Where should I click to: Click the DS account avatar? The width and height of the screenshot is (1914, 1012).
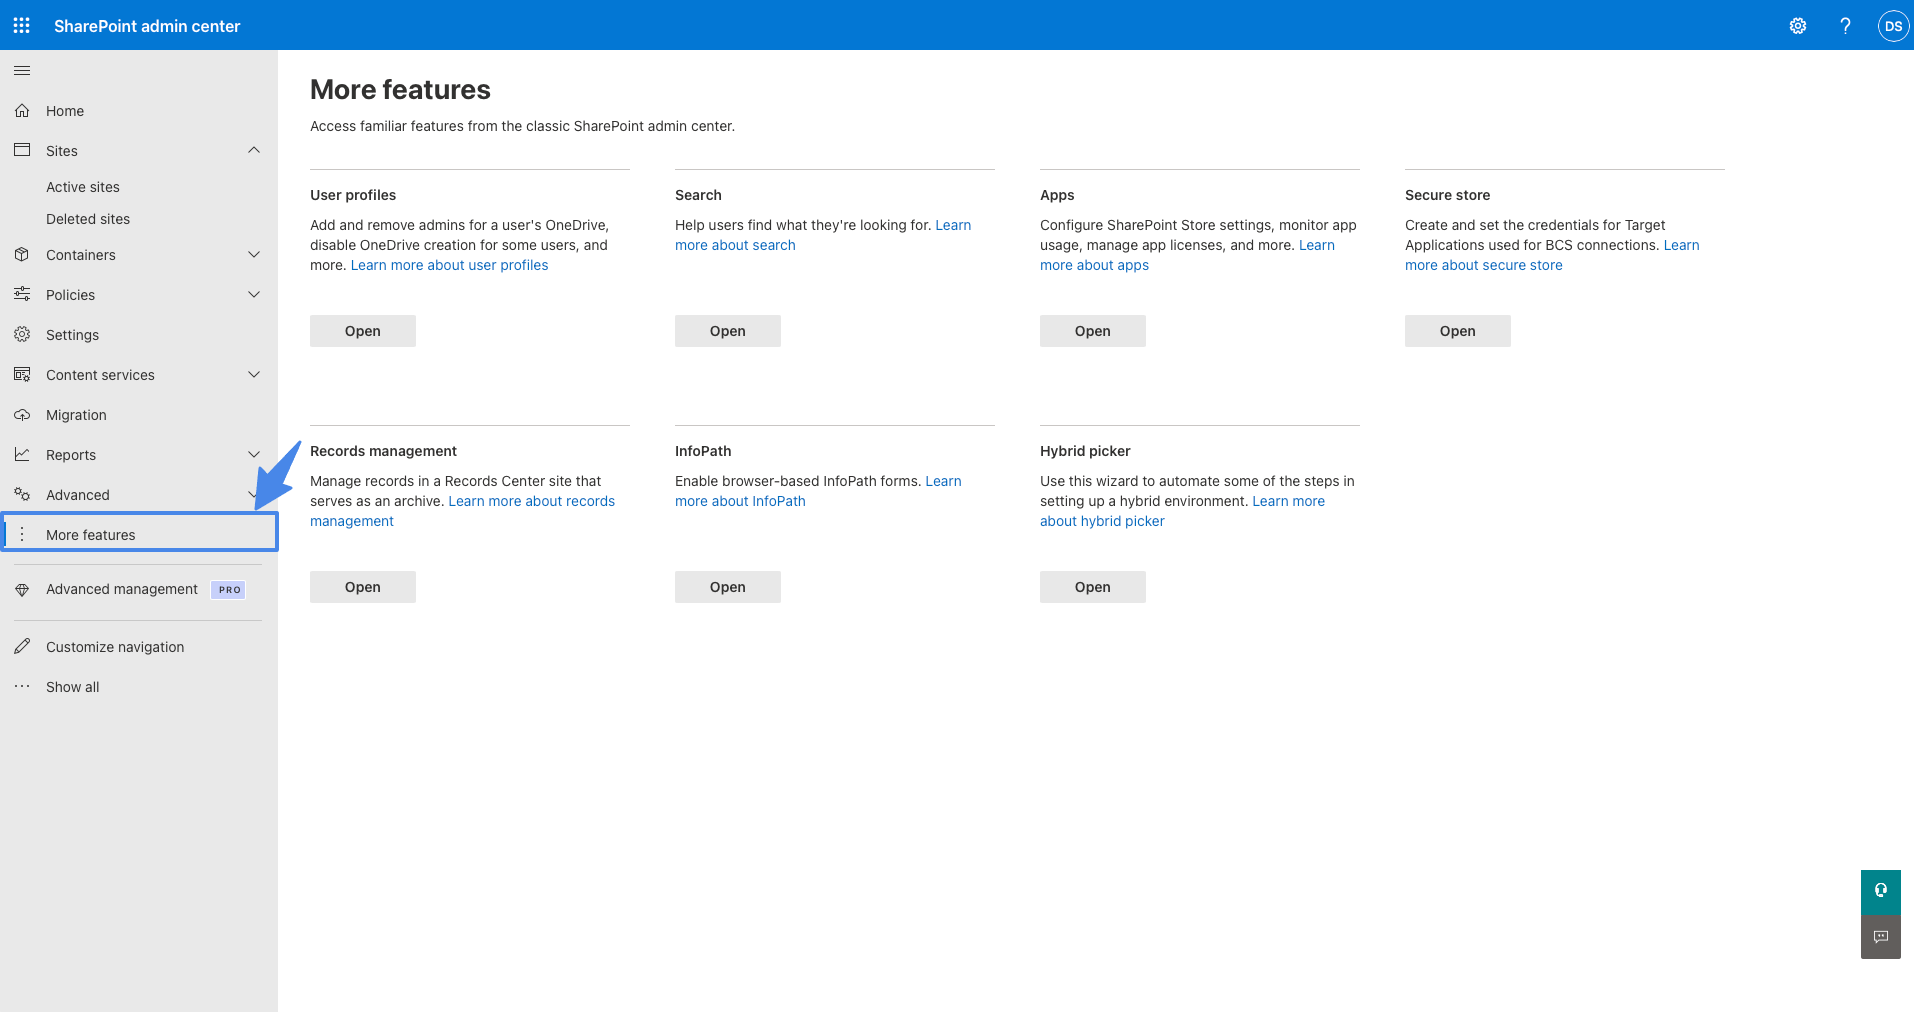pyautogui.click(x=1892, y=25)
